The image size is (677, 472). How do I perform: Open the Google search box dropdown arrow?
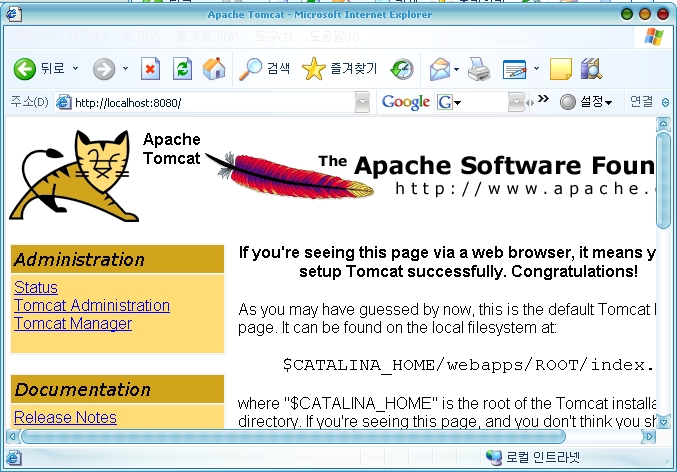516,102
